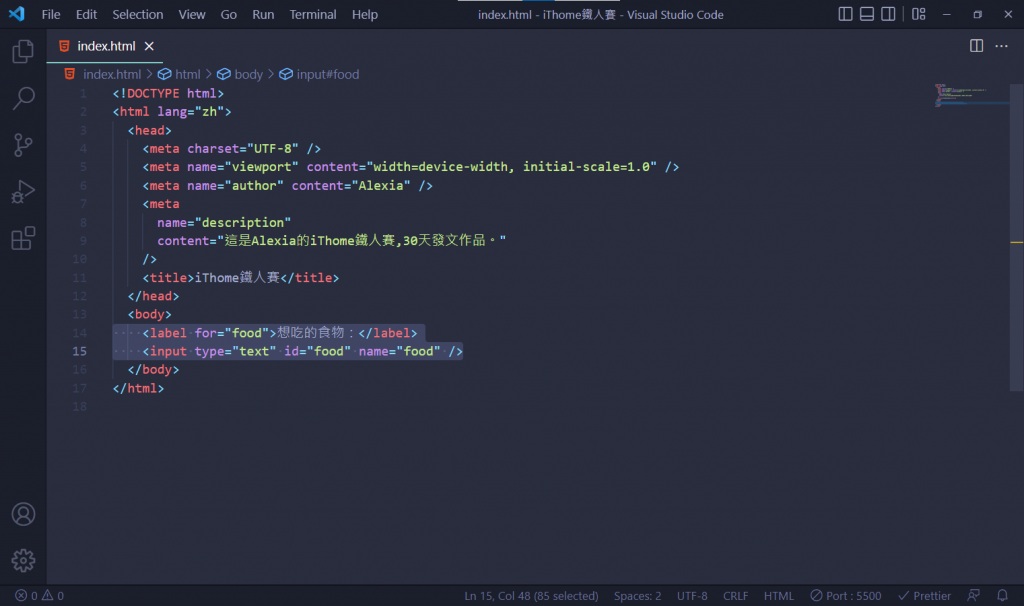Click the name="description" attribute line
Image resolution: width=1024 pixels, height=606 pixels.
click(x=223, y=223)
